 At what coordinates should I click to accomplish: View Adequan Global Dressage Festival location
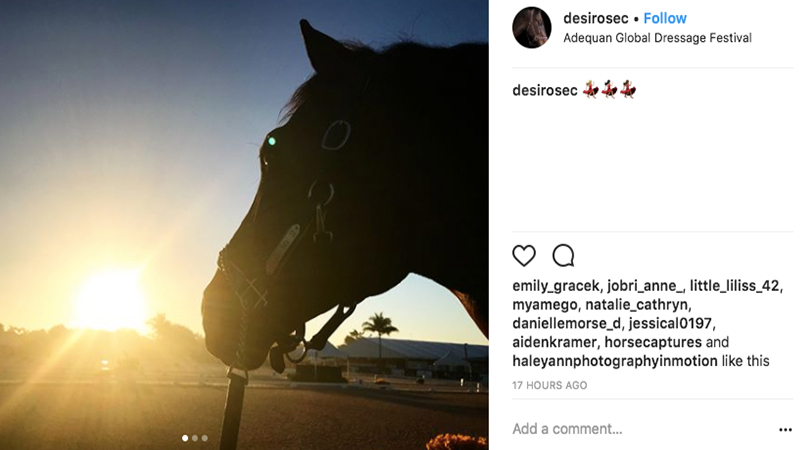657,38
